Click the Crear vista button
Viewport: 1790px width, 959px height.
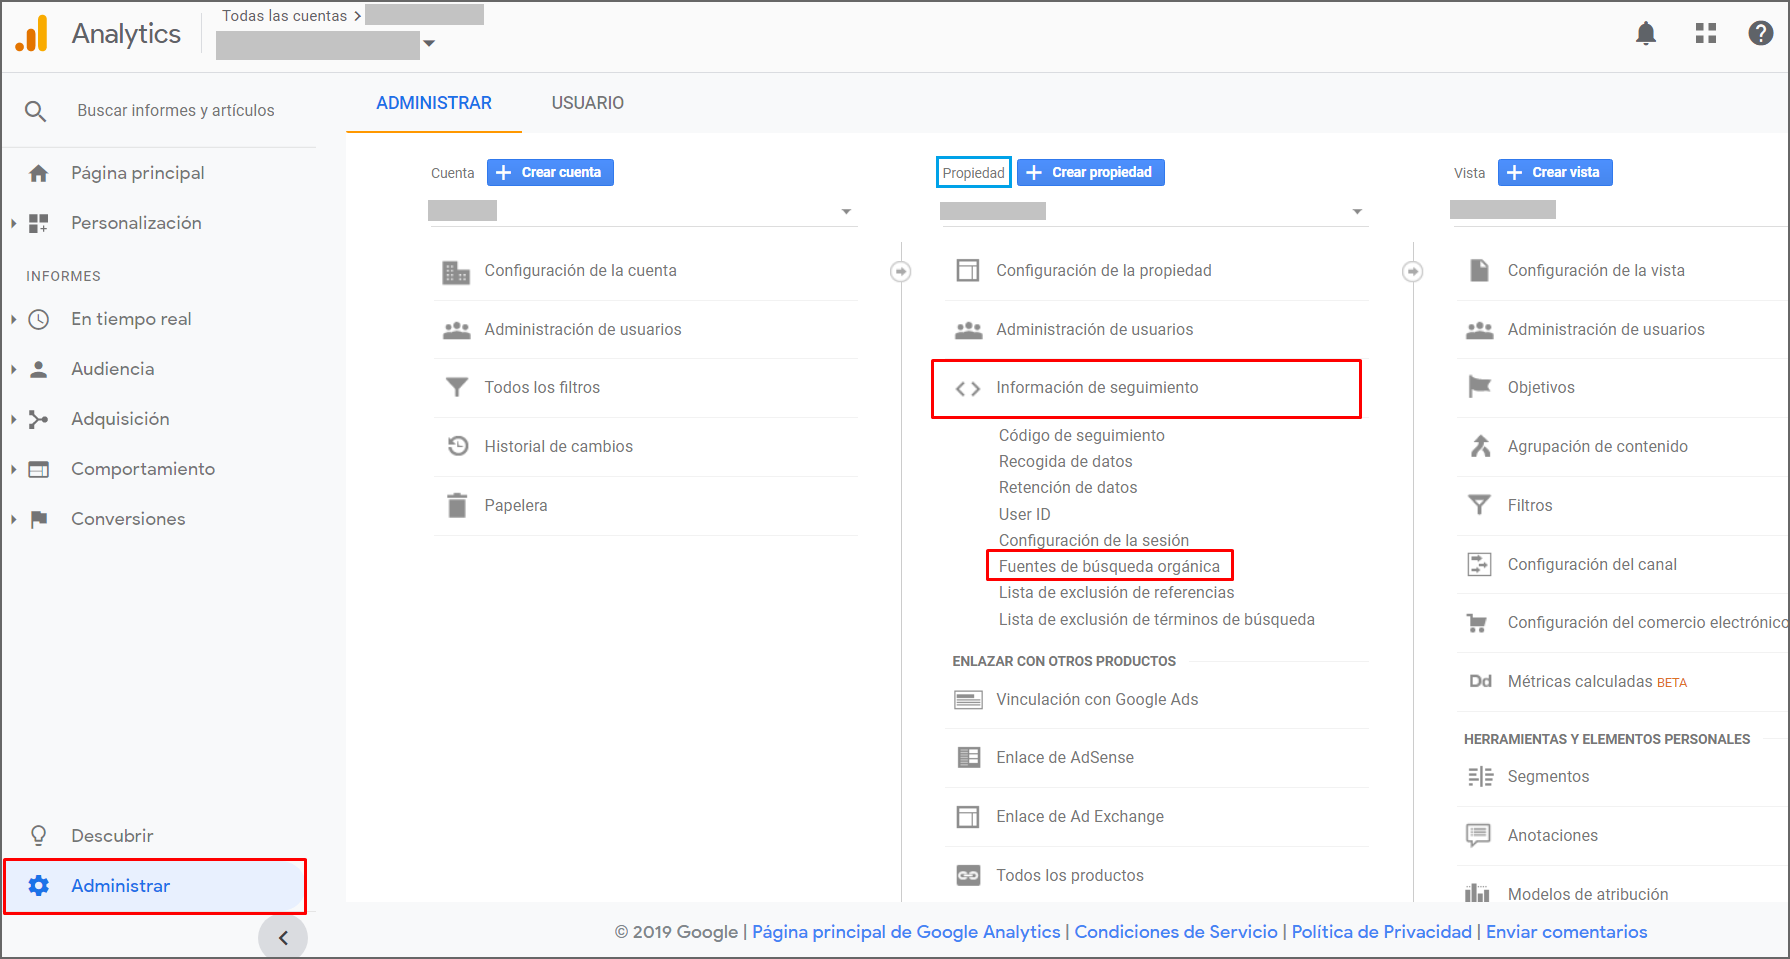pyautogui.click(x=1554, y=173)
